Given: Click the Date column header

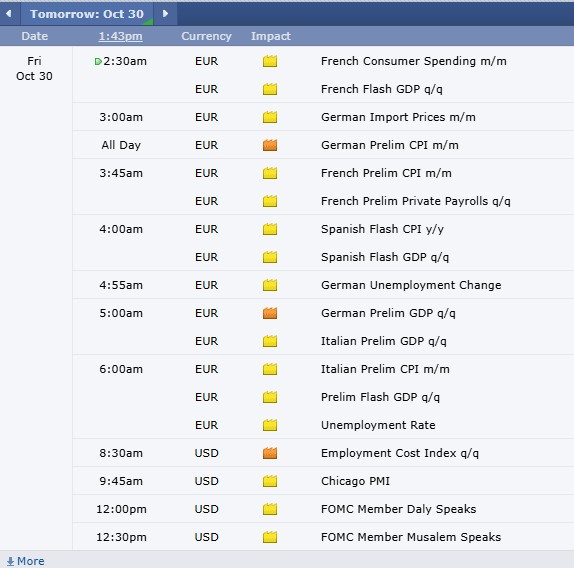Looking at the screenshot, I should [x=34, y=36].
